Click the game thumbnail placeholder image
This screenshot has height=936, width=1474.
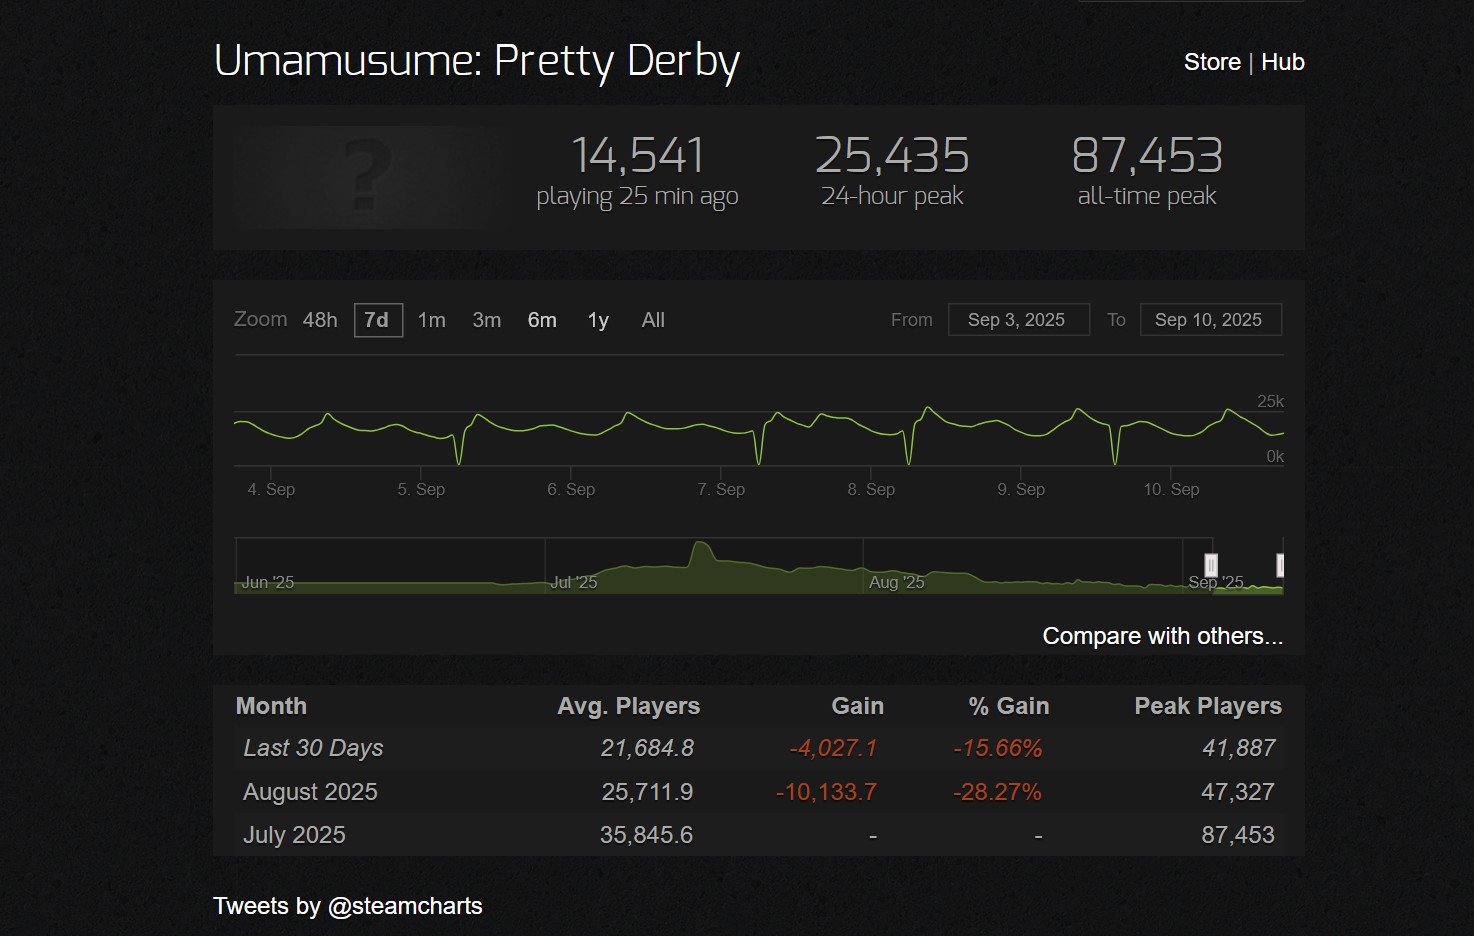[368, 177]
